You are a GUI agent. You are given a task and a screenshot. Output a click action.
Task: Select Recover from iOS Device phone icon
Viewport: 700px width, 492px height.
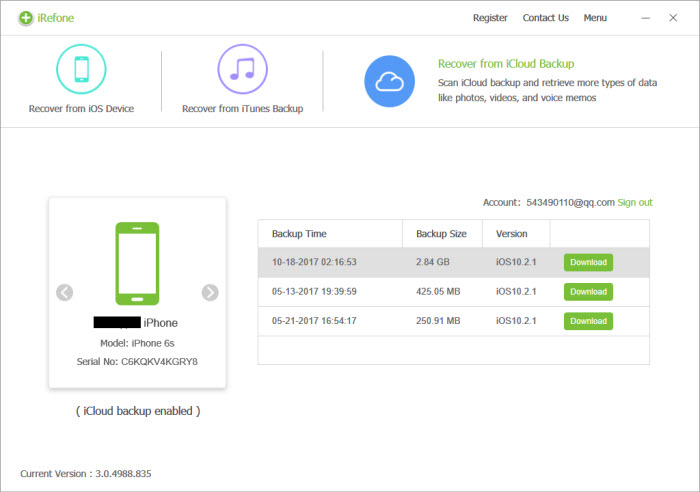81,69
